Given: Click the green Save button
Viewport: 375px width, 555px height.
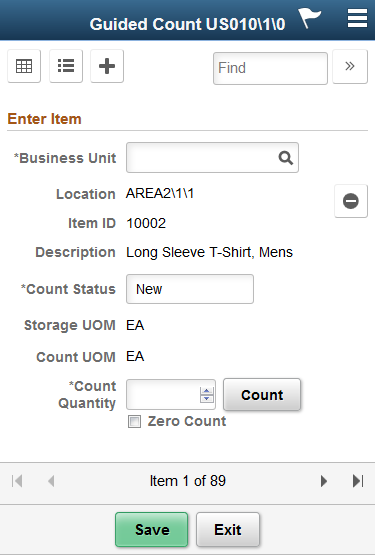Looking at the screenshot, I should pos(152,530).
